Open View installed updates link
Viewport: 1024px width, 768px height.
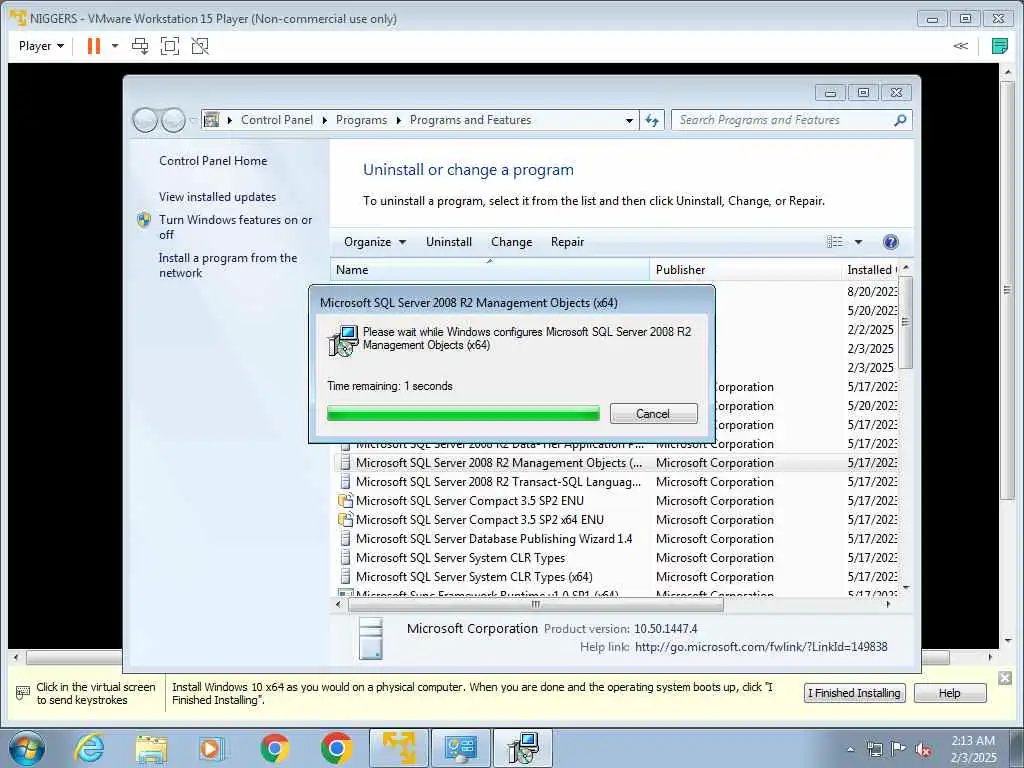[217, 197]
